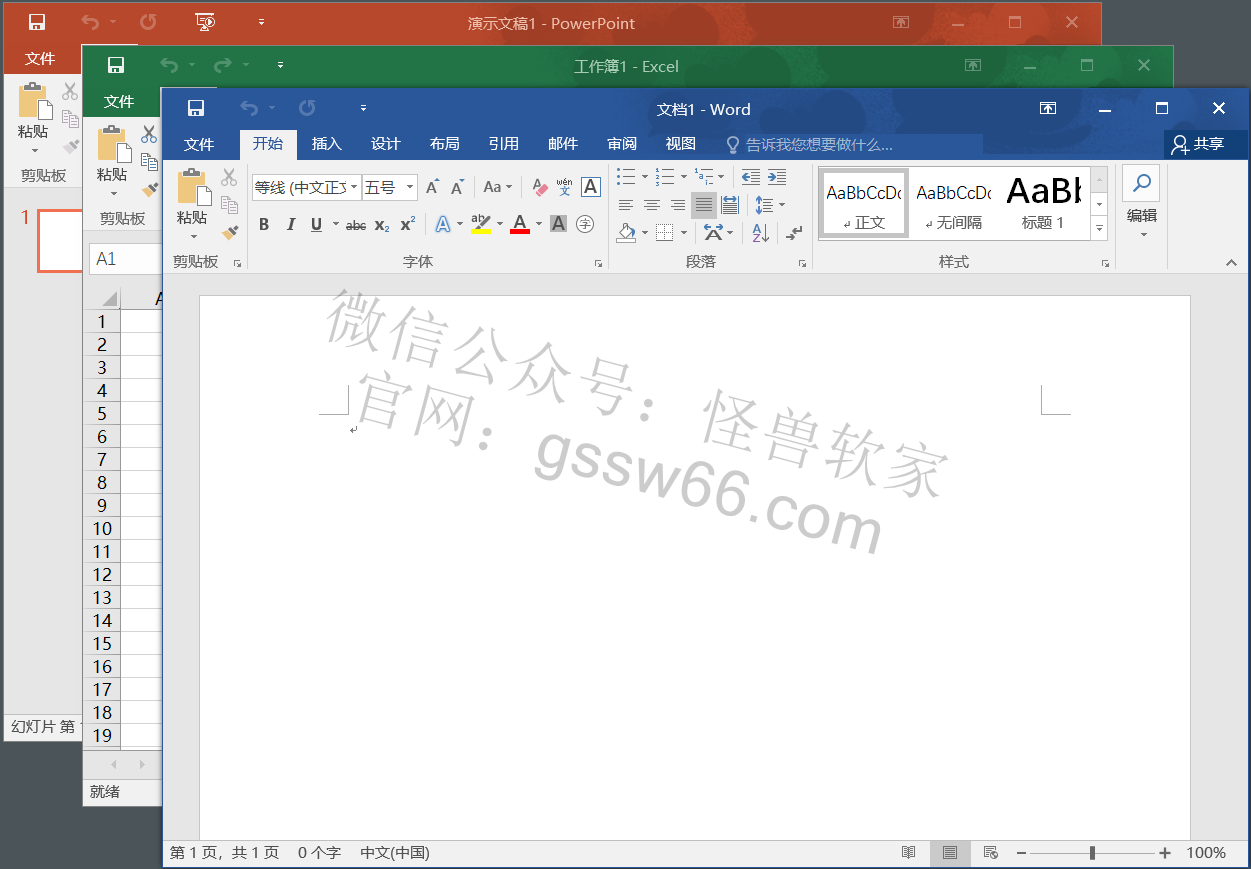Start the slideshow from PowerPoint's quick access toolbar

click(x=205, y=22)
